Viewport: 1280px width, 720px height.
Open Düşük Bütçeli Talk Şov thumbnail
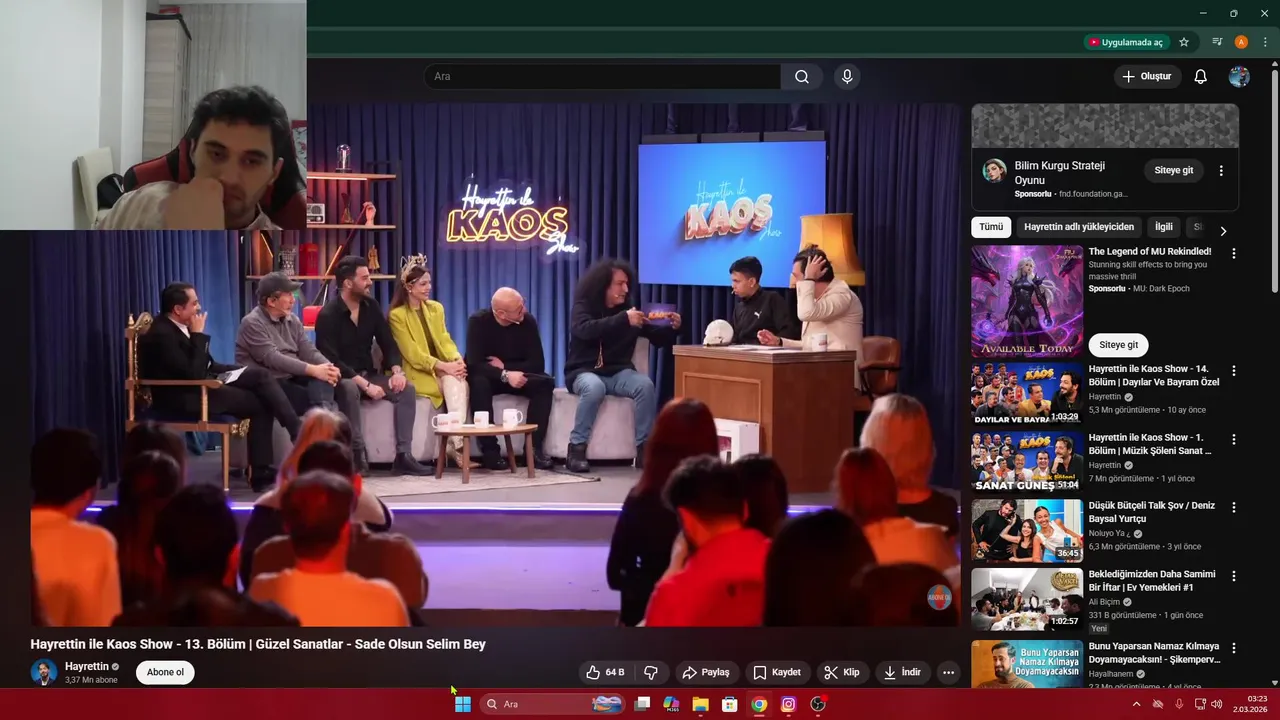tap(1027, 530)
